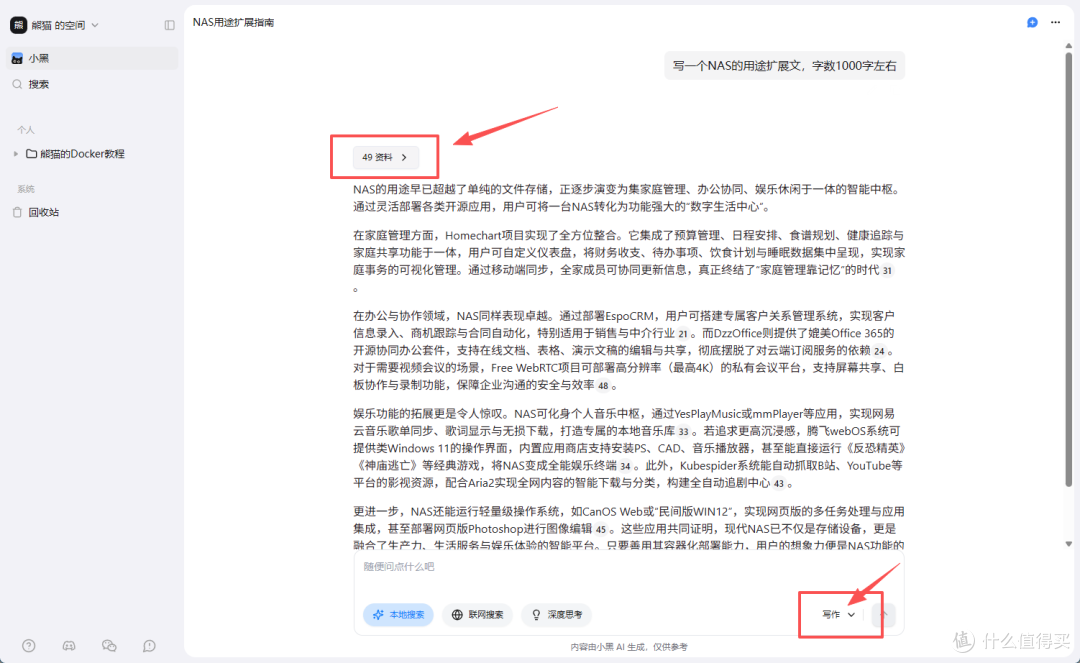
Task: Click citation 24 after 订阅服务的依赖
Action: pyautogui.click(x=879, y=351)
